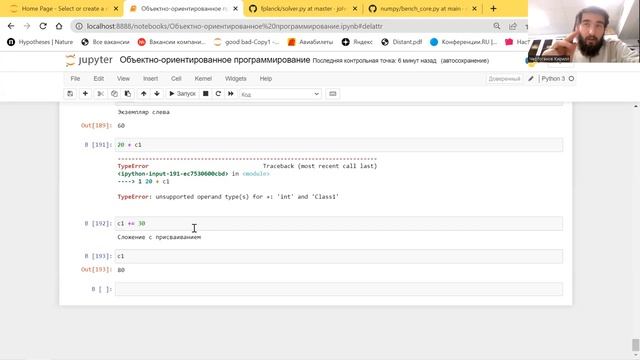Close the Home Page tab
Viewport: 640px width, 360px height.
tap(116, 9)
